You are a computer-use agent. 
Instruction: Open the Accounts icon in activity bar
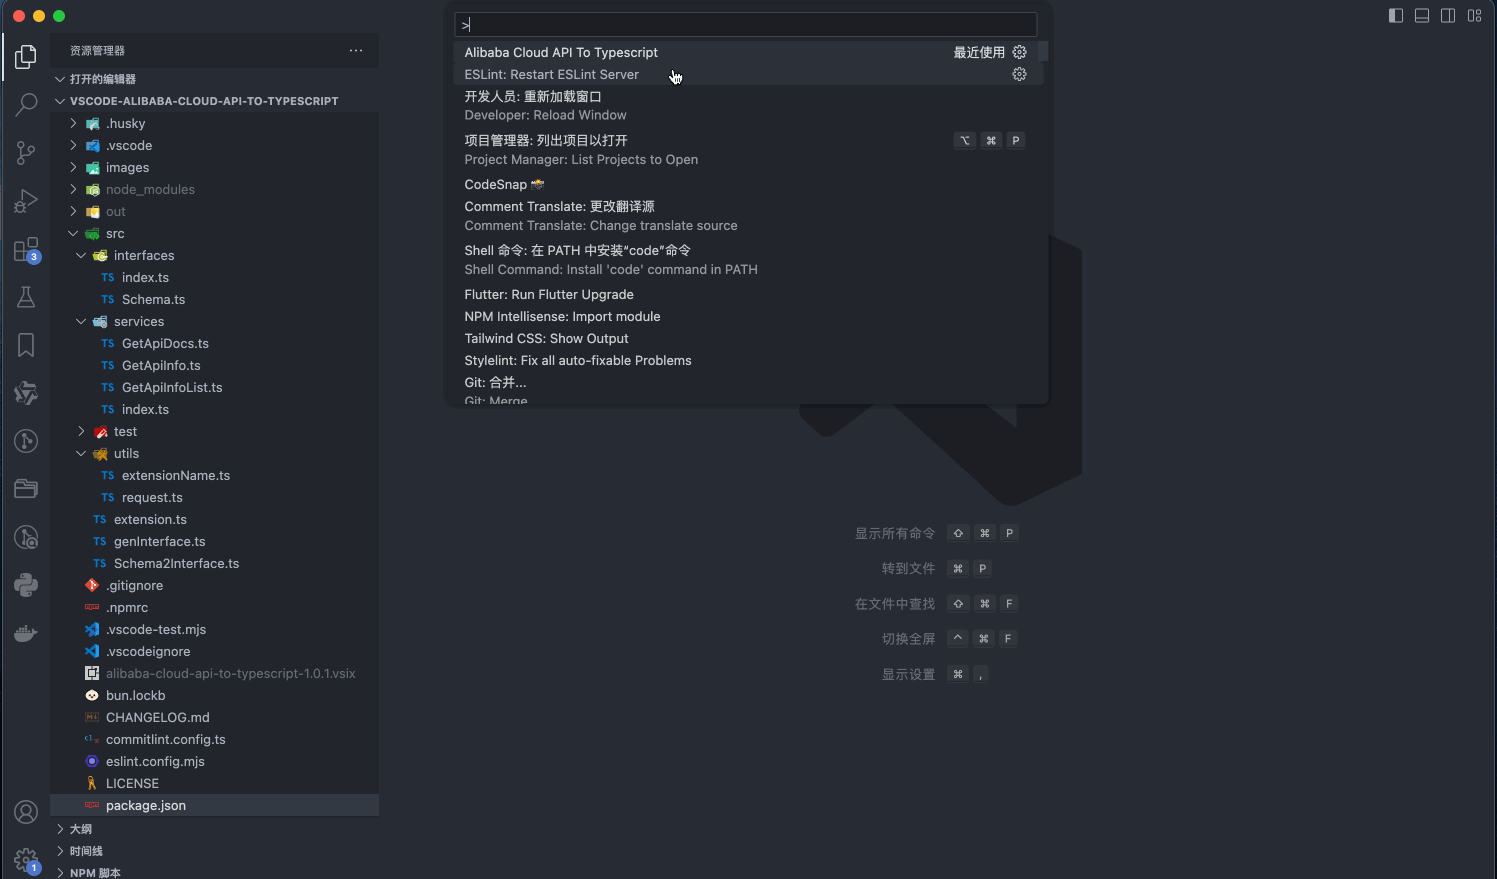[26, 812]
